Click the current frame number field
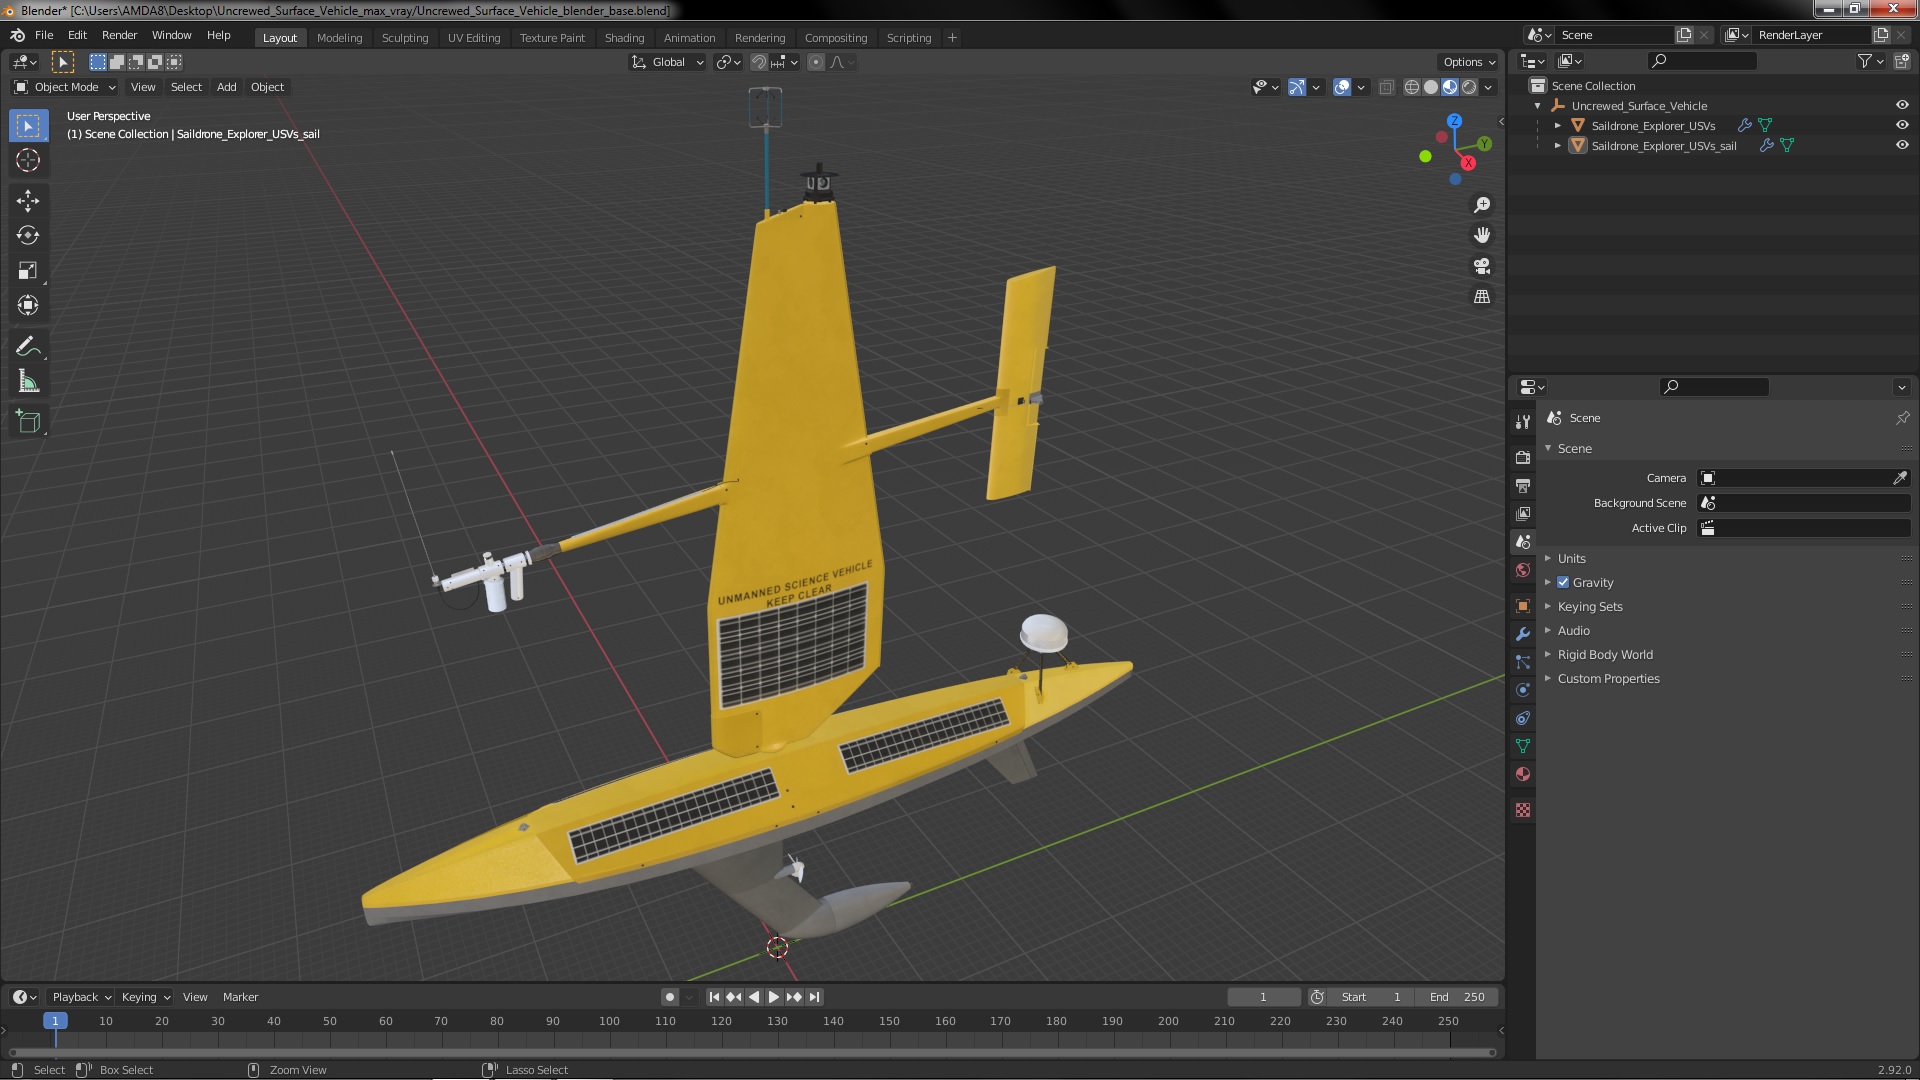This screenshot has height=1080, width=1920. pos(1263,997)
